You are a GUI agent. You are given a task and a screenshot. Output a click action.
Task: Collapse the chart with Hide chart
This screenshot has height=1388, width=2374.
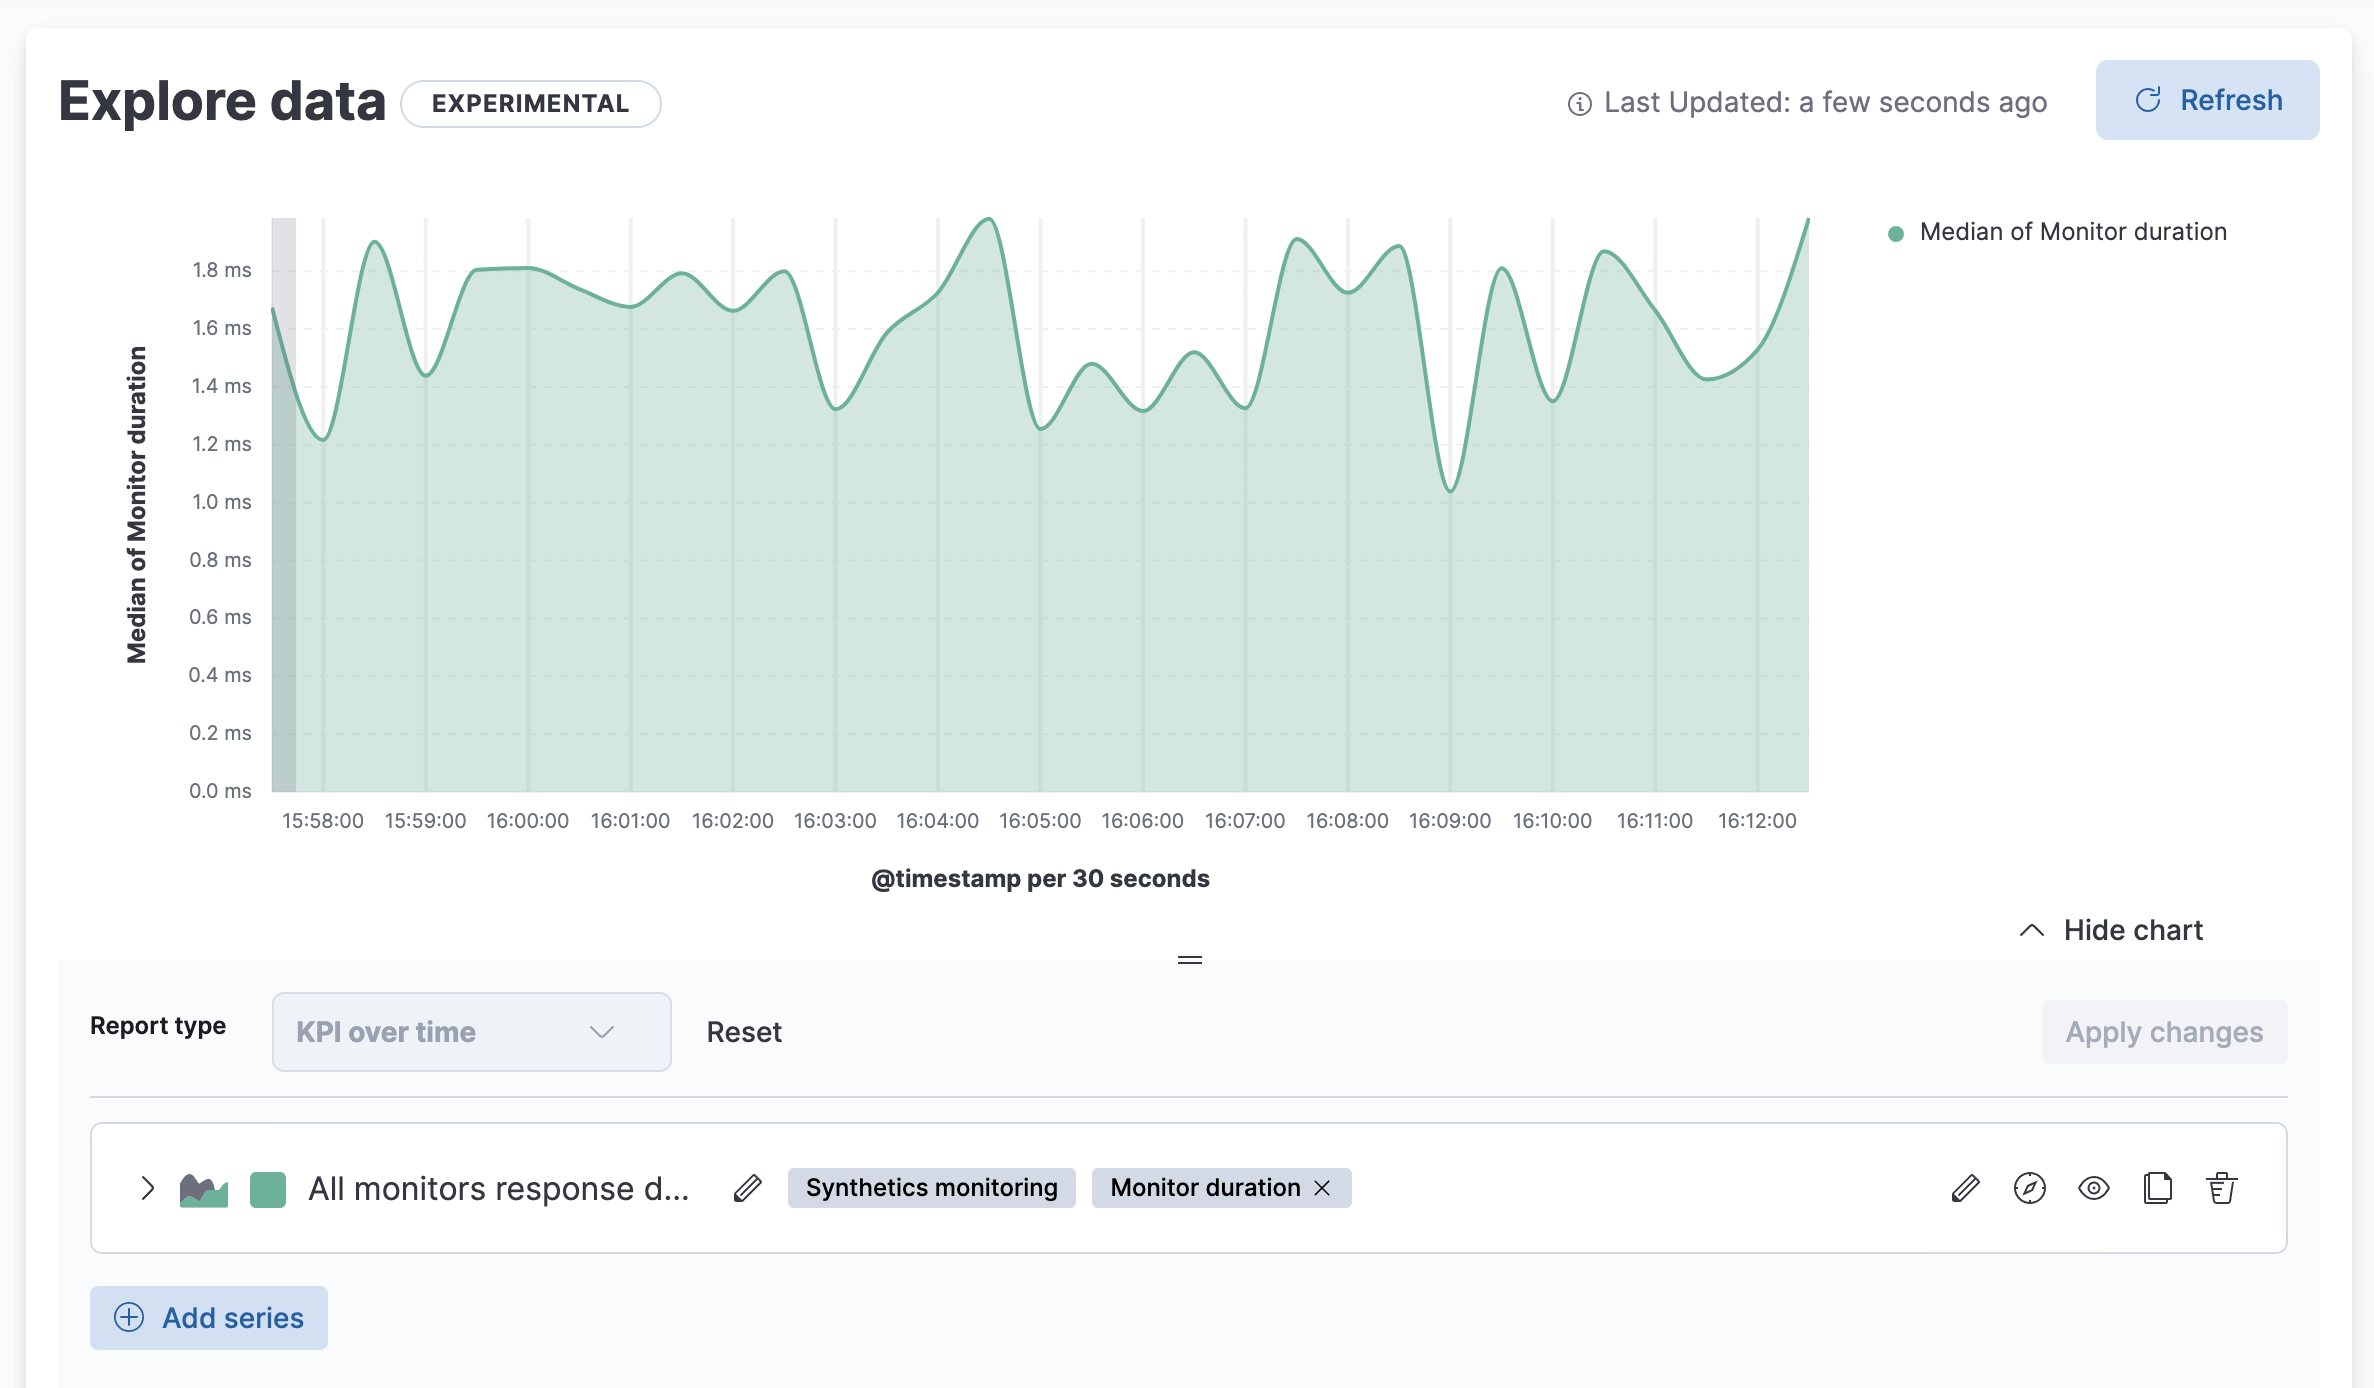coord(2111,930)
